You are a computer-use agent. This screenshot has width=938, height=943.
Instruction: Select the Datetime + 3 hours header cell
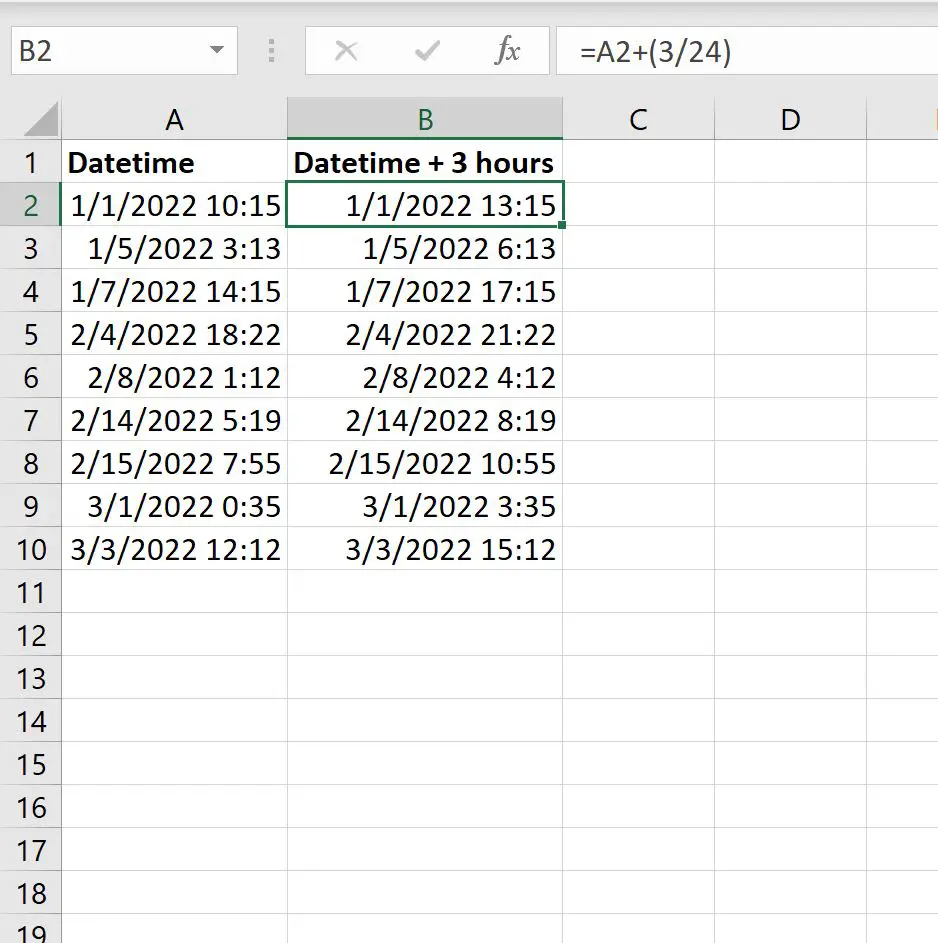click(x=424, y=162)
